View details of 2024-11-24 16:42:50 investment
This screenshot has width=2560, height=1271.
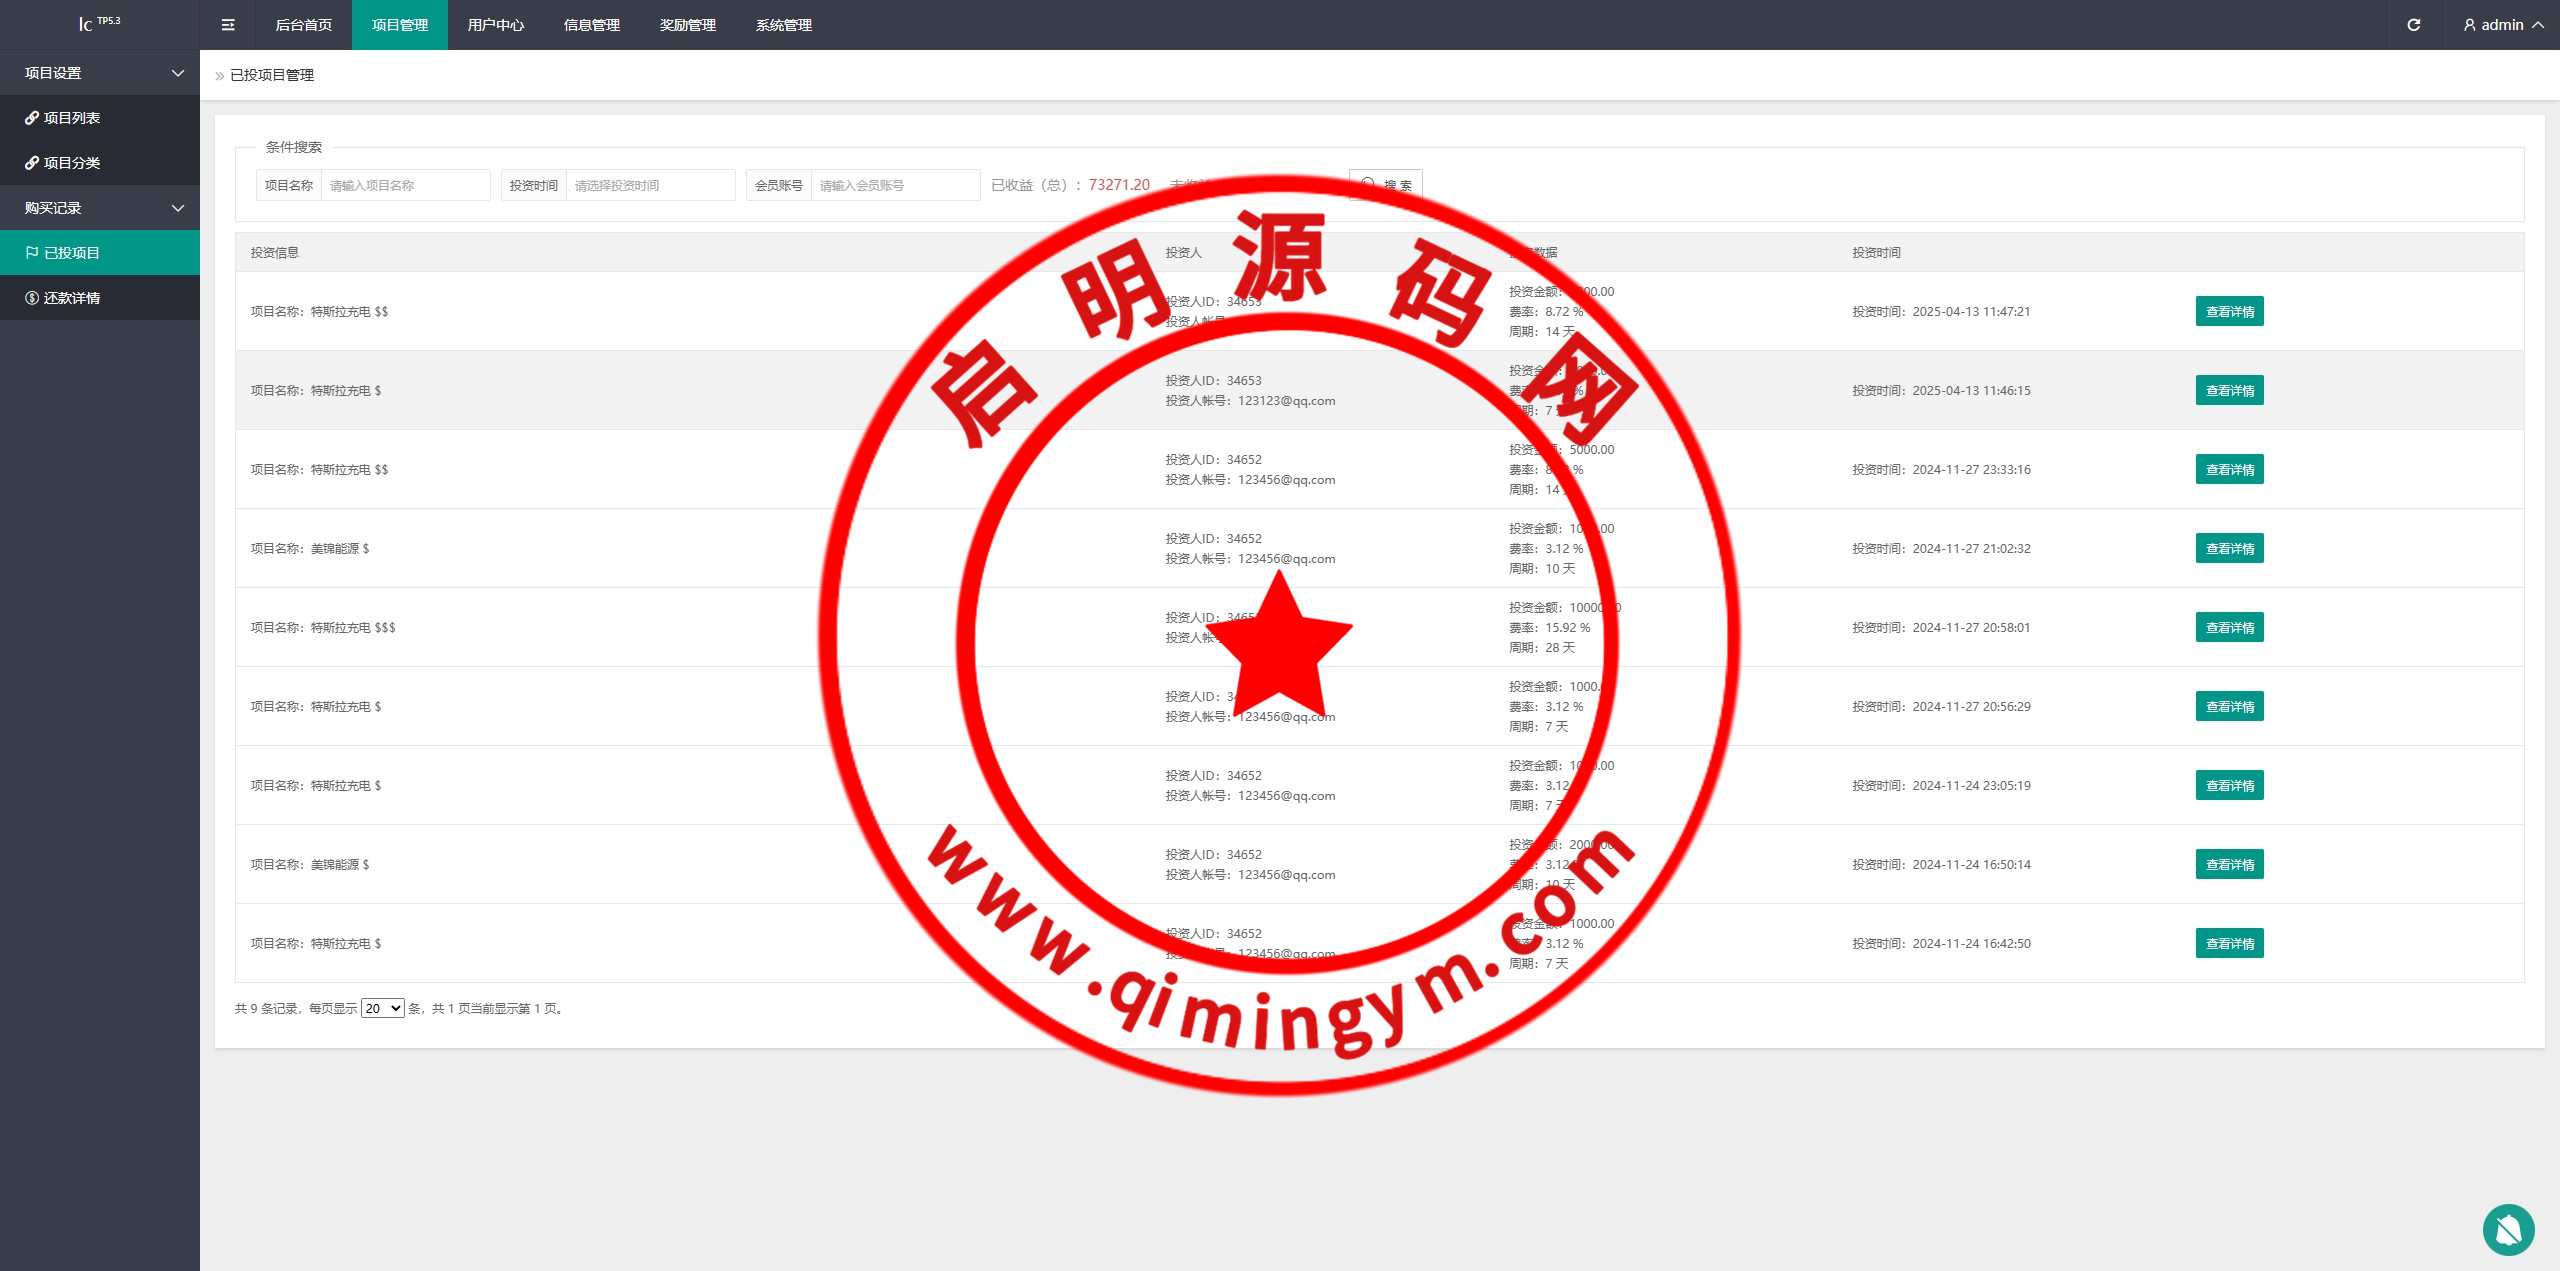2229,944
